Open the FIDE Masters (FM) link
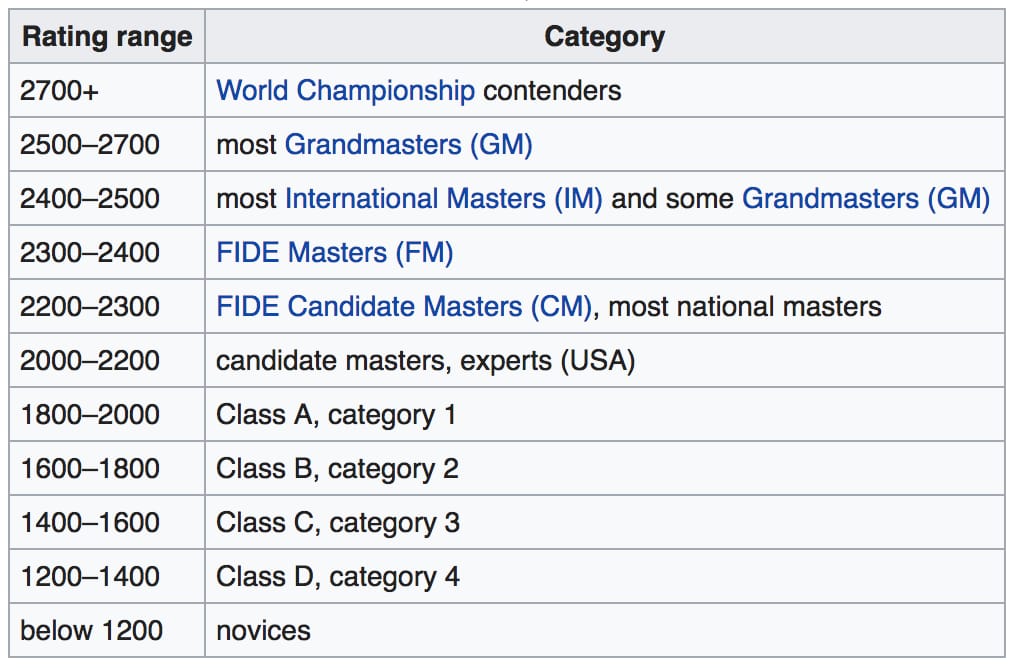Screen dimensions: 1014x668 point(334,252)
